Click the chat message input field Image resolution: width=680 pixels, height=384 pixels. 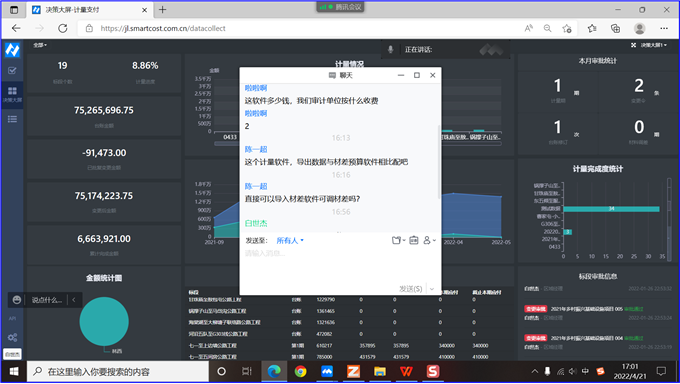[x=340, y=265]
